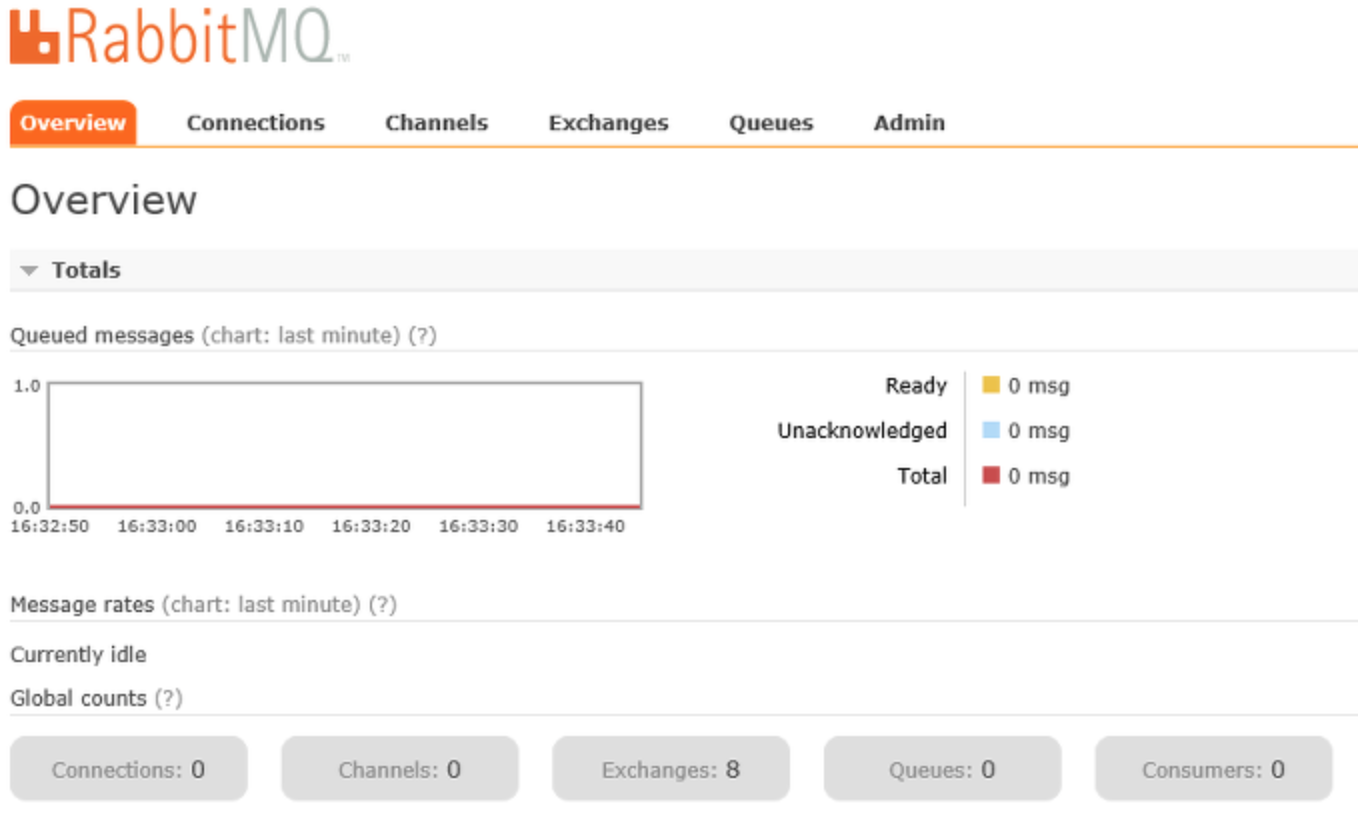Click the chart's 1.0 axis label
Viewport: 1372px width, 824px height.
pyautogui.click(x=27, y=385)
